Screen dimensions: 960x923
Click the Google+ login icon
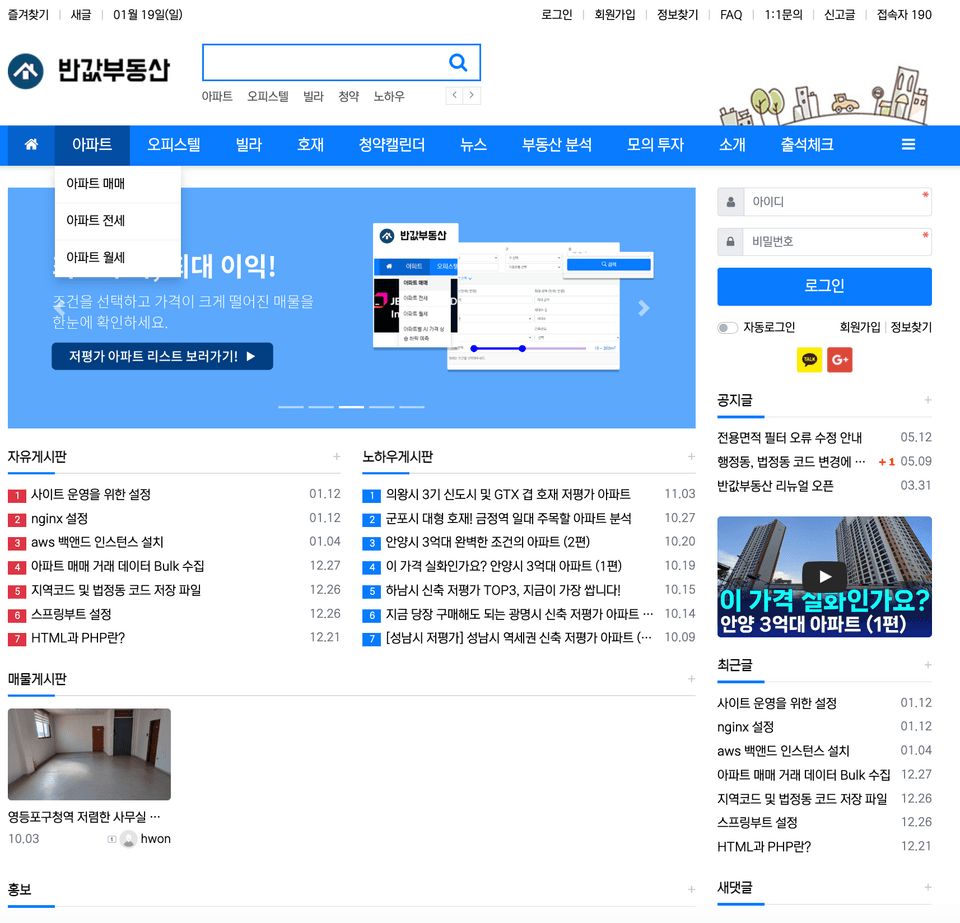coord(839,359)
